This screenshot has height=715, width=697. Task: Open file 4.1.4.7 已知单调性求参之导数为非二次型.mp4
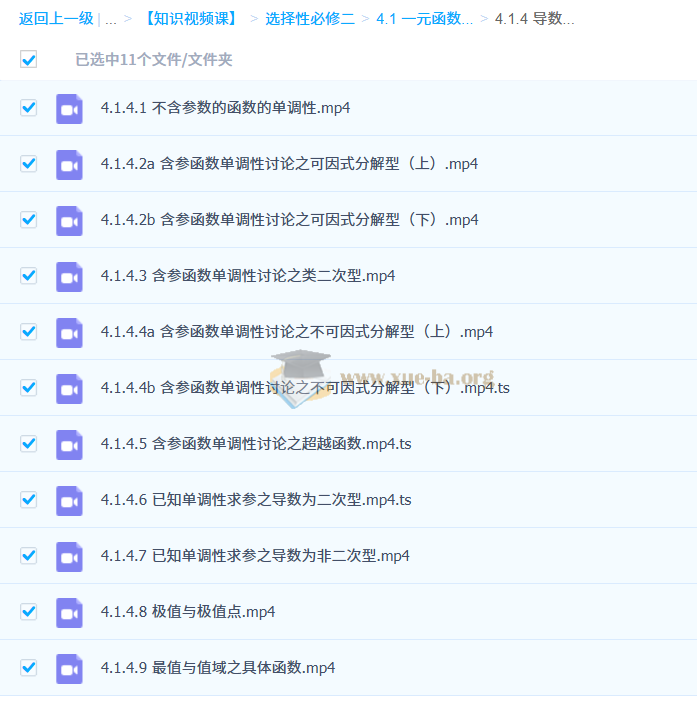click(x=255, y=556)
